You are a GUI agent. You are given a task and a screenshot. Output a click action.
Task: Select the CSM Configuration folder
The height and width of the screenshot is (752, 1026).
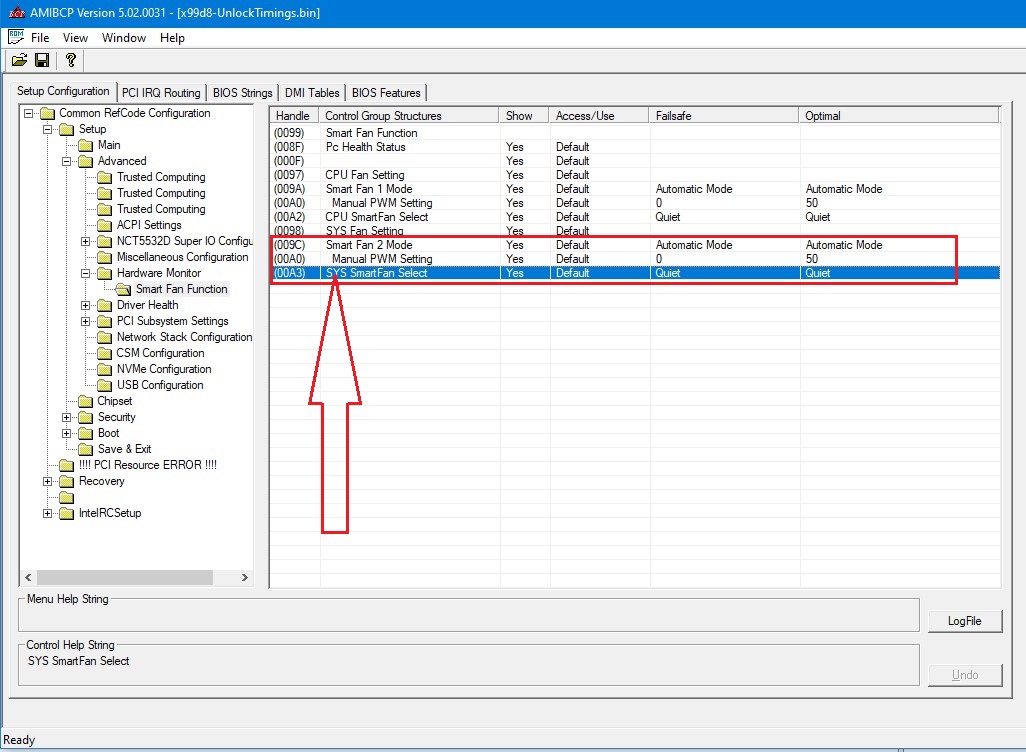click(x=160, y=353)
